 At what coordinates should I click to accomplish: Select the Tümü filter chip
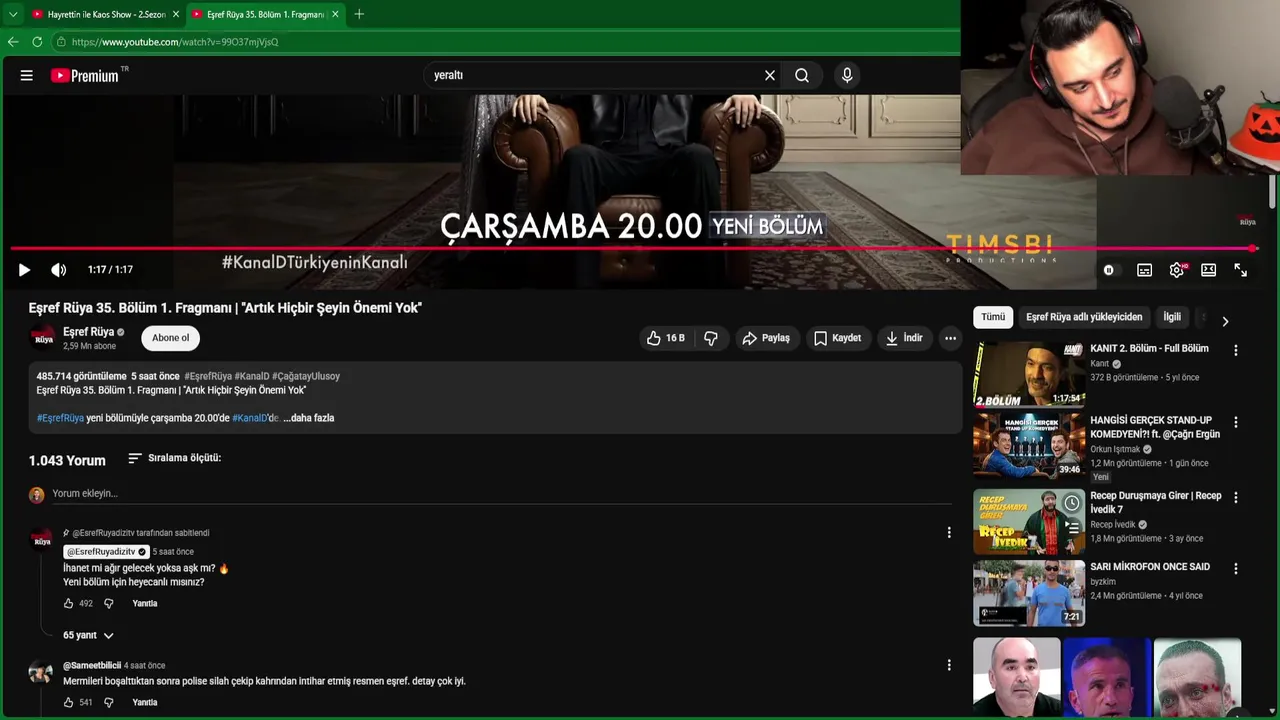[x=993, y=317]
